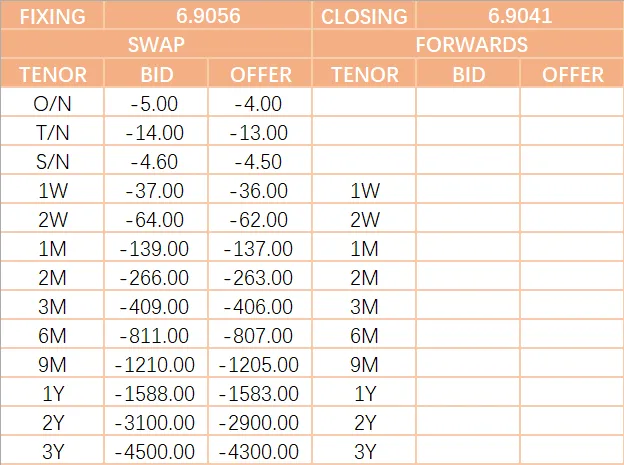
Task: Select the 1W swap bid -37.00
Action: click(156, 190)
